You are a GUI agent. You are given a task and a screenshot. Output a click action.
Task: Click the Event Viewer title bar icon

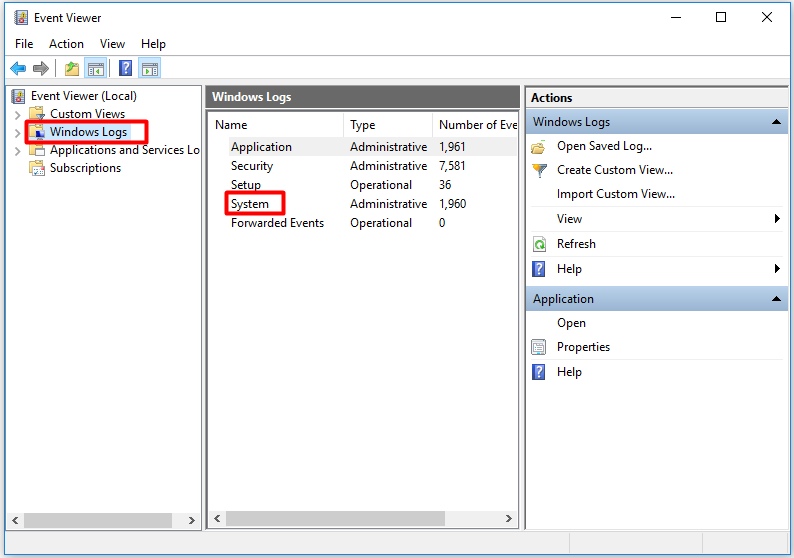[x=21, y=18]
